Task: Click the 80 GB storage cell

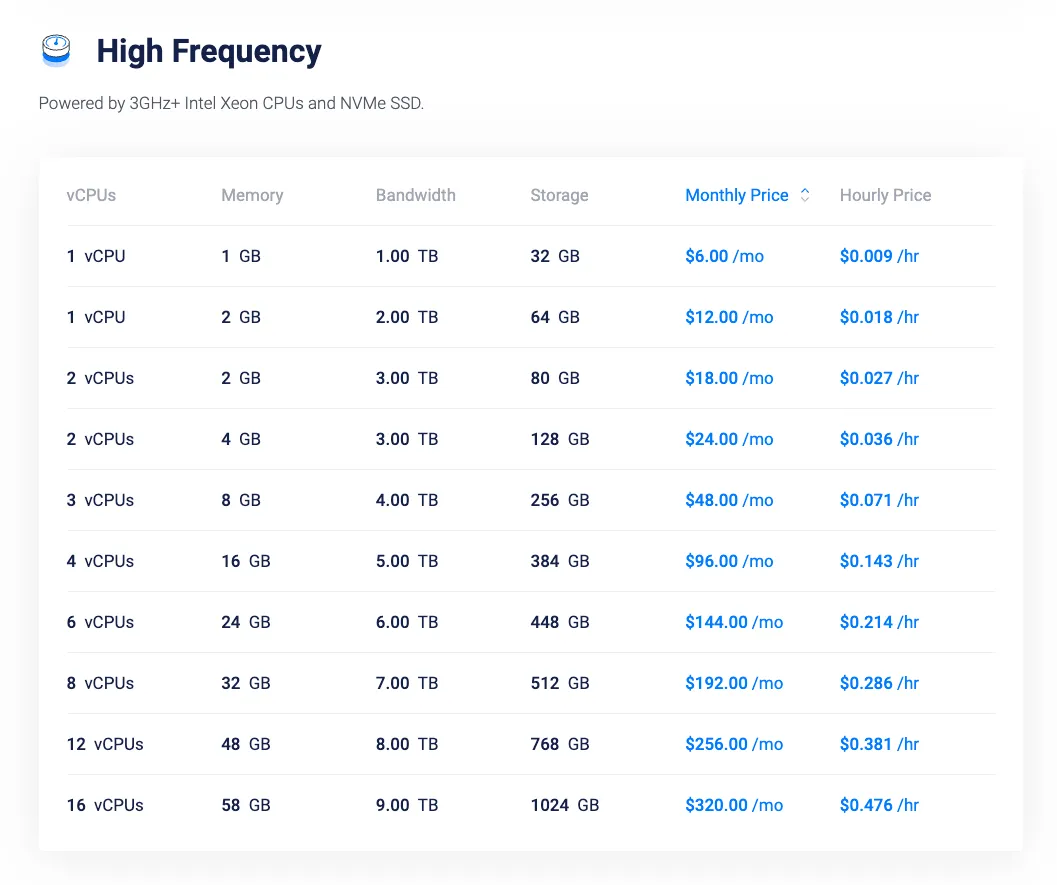Action: (555, 378)
